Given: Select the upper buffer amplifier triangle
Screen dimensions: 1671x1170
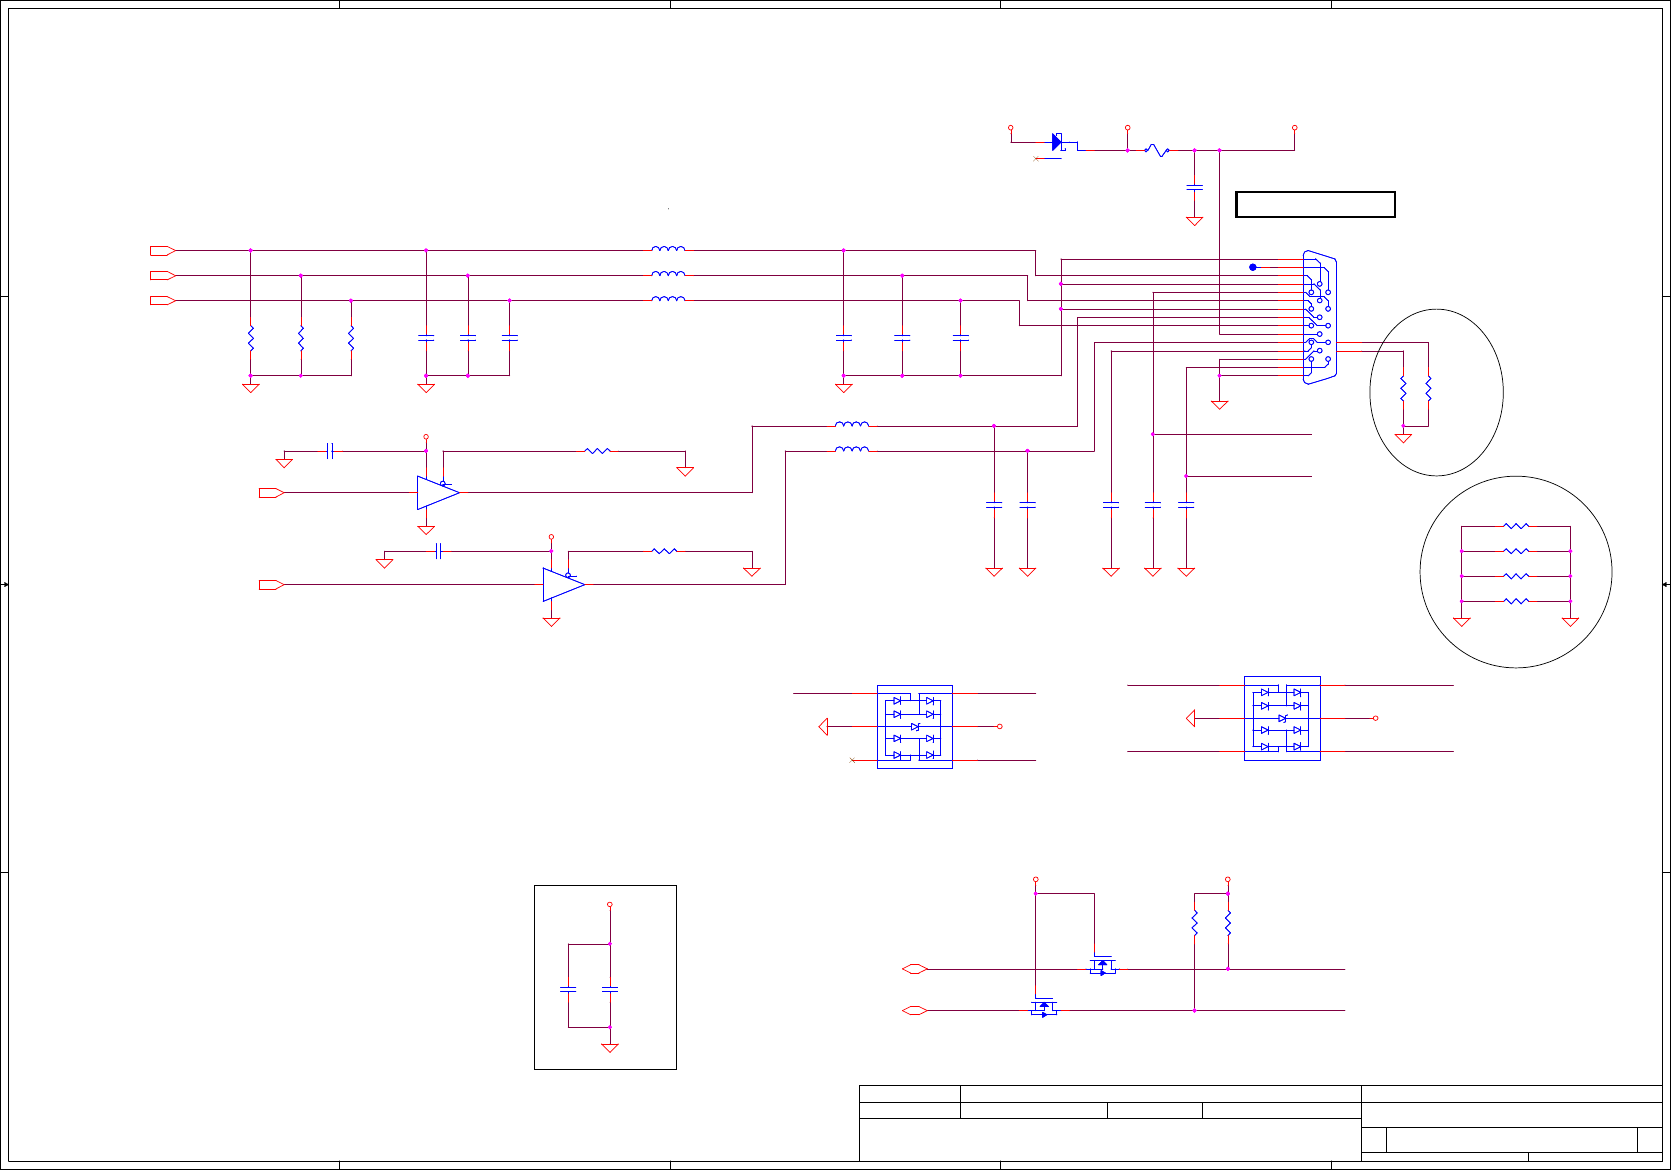Looking at the screenshot, I should (438, 493).
